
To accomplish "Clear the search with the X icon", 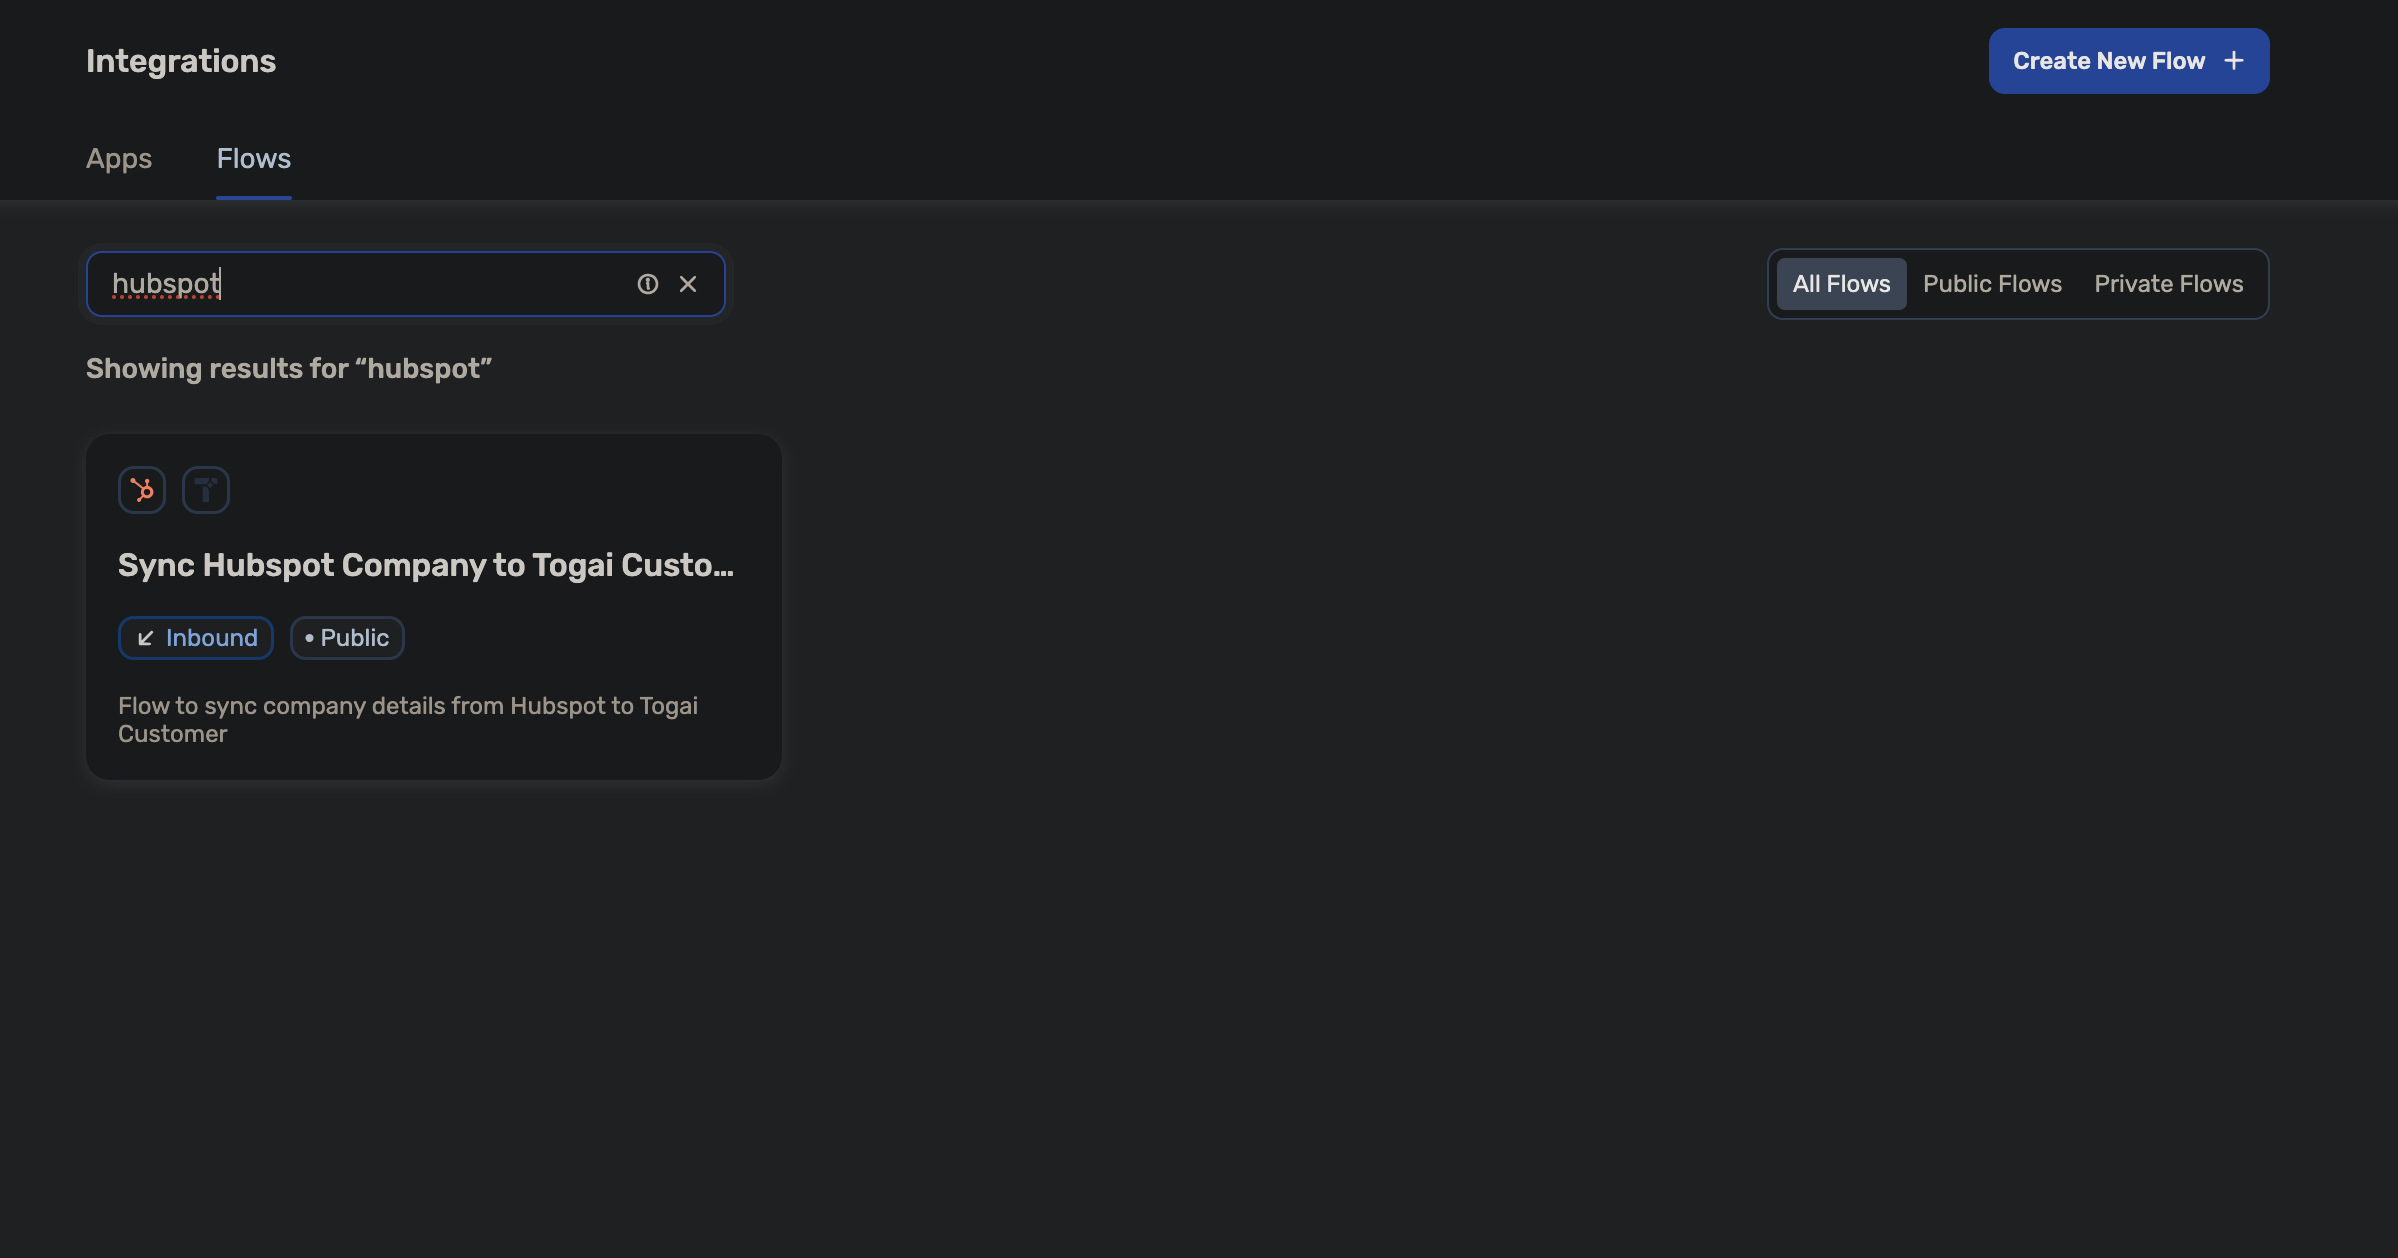I will click(688, 284).
